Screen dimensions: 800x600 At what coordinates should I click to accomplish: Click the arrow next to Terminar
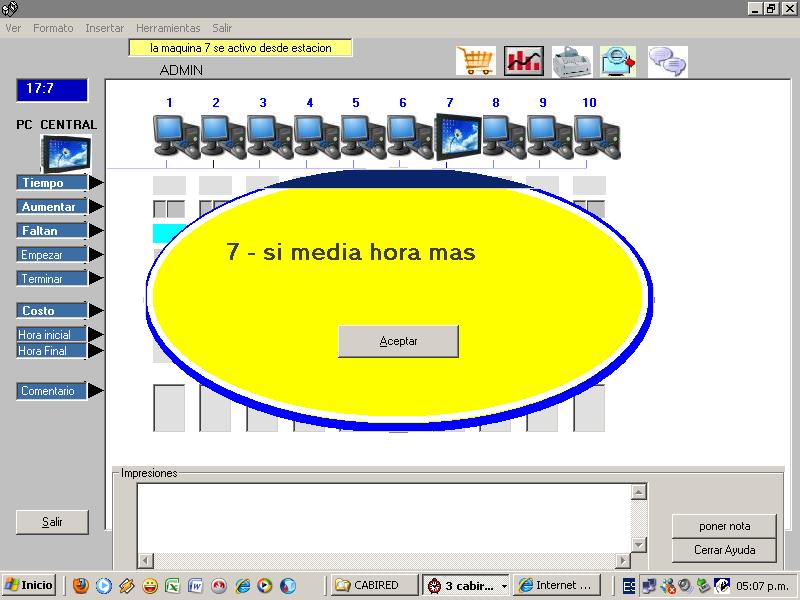click(96, 279)
